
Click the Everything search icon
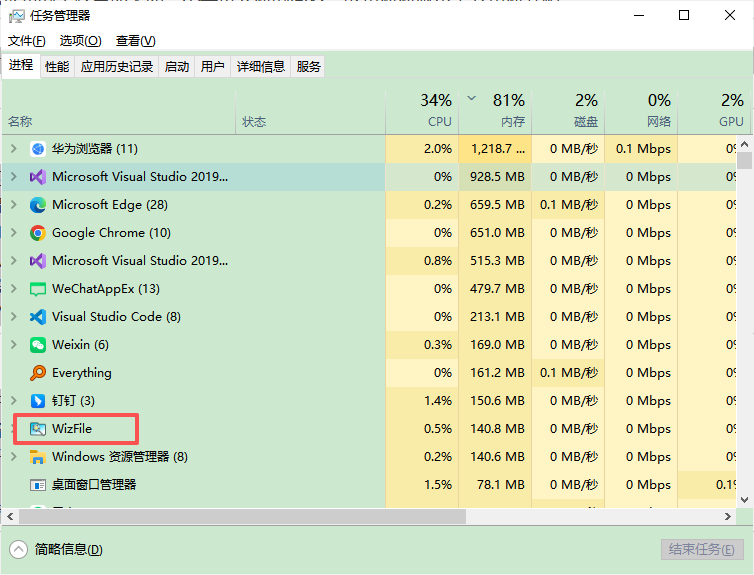[38, 373]
